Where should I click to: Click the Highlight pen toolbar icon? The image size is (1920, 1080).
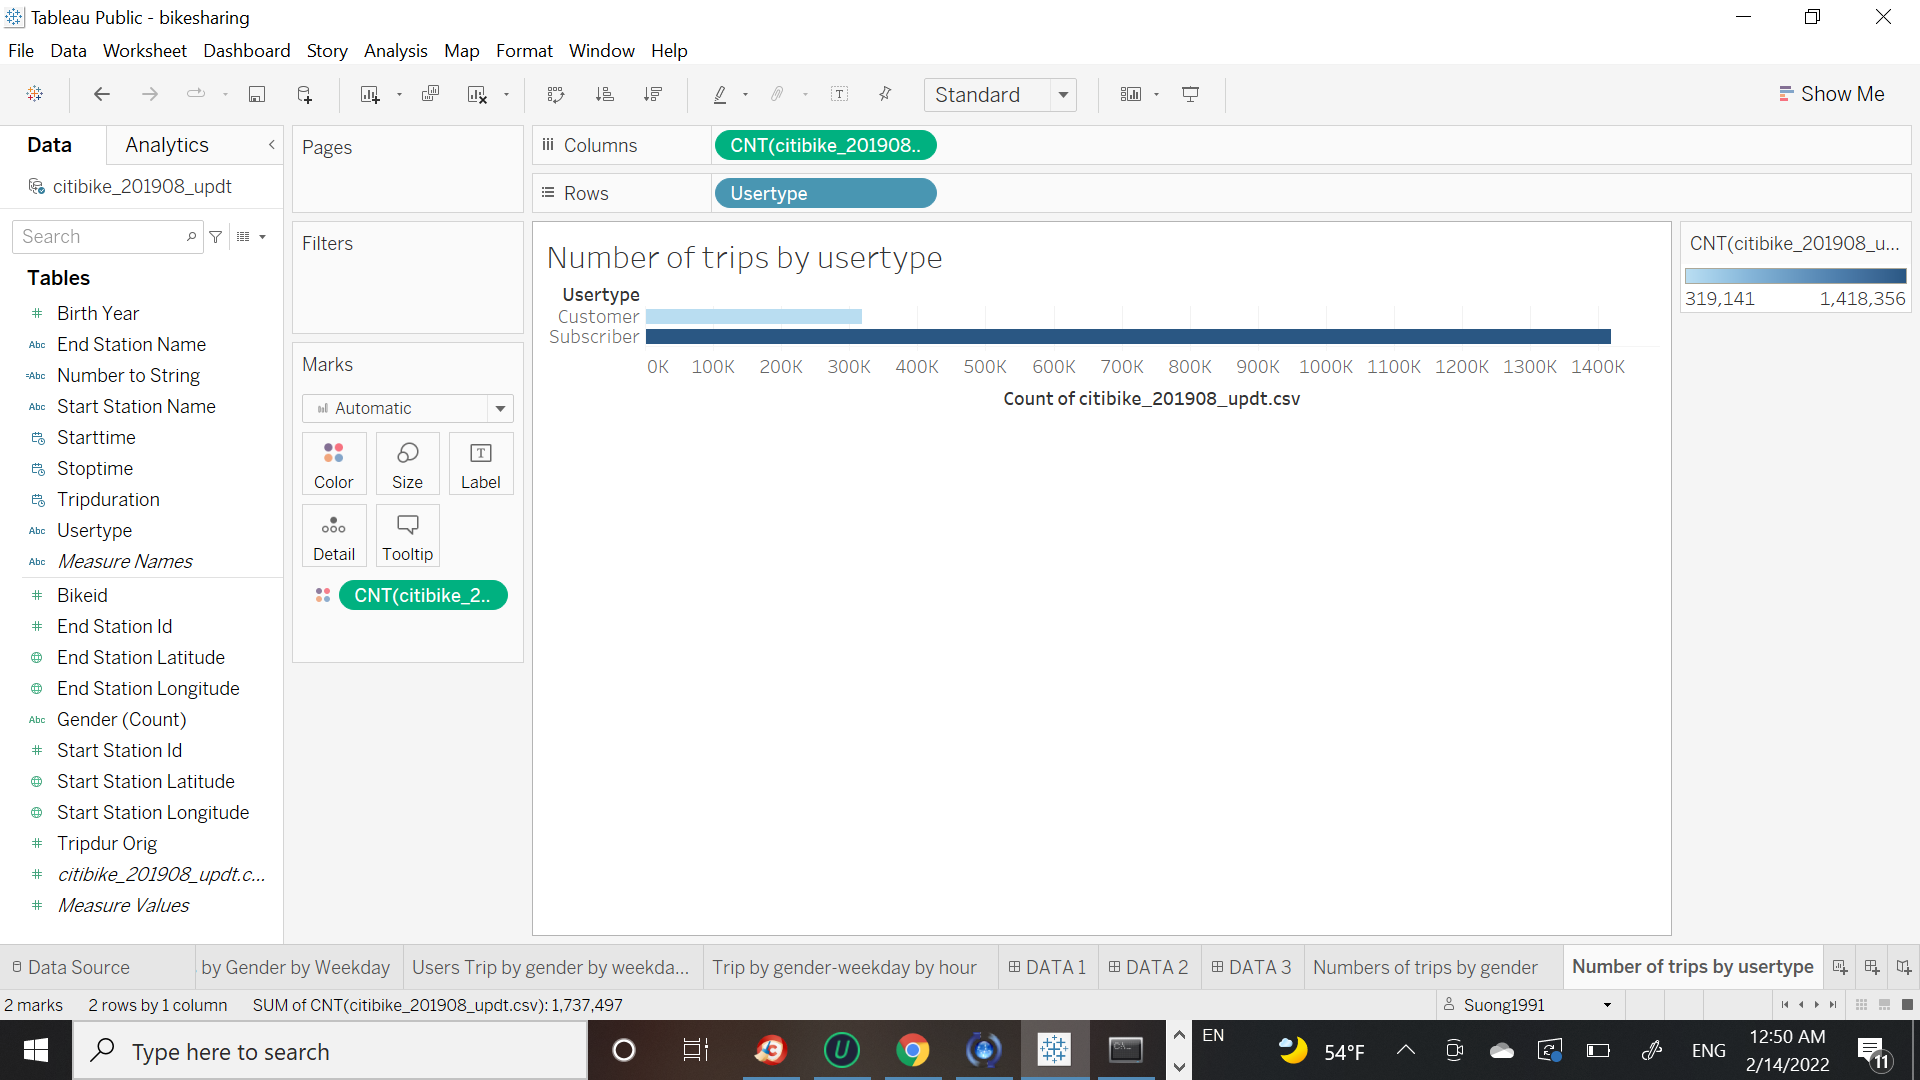click(719, 94)
